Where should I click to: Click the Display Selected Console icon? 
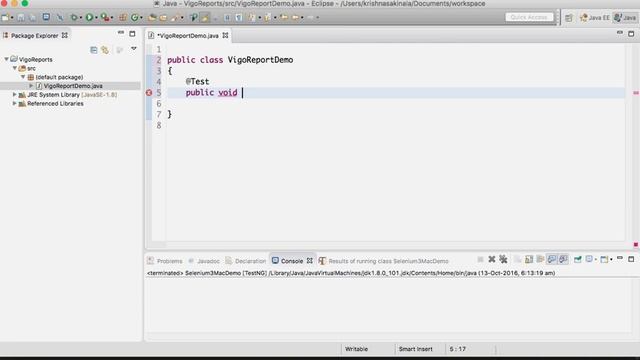pyautogui.click(x=589, y=259)
